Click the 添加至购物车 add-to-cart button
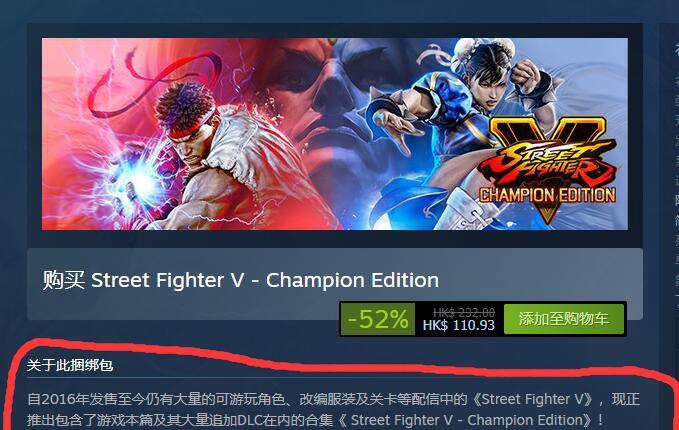Viewport: 679px width, 430px height. pos(564,319)
